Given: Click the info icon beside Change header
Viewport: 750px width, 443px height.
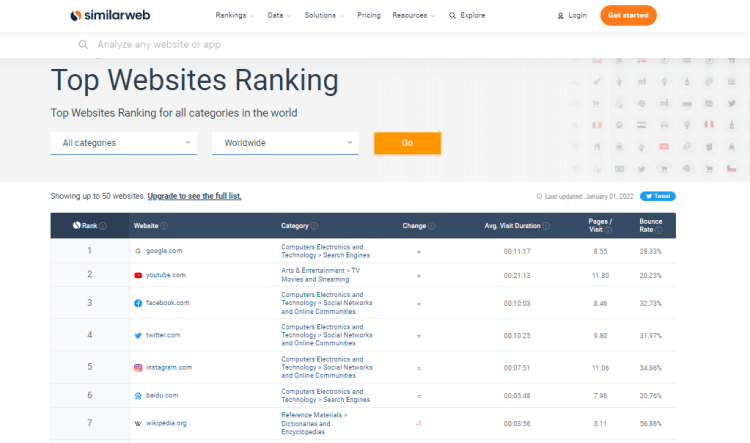Looking at the screenshot, I should (x=431, y=226).
